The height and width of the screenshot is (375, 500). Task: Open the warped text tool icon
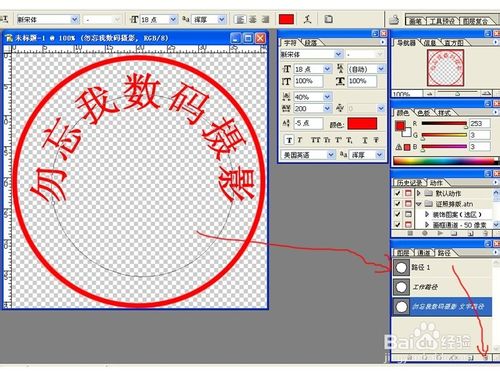tap(307, 19)
